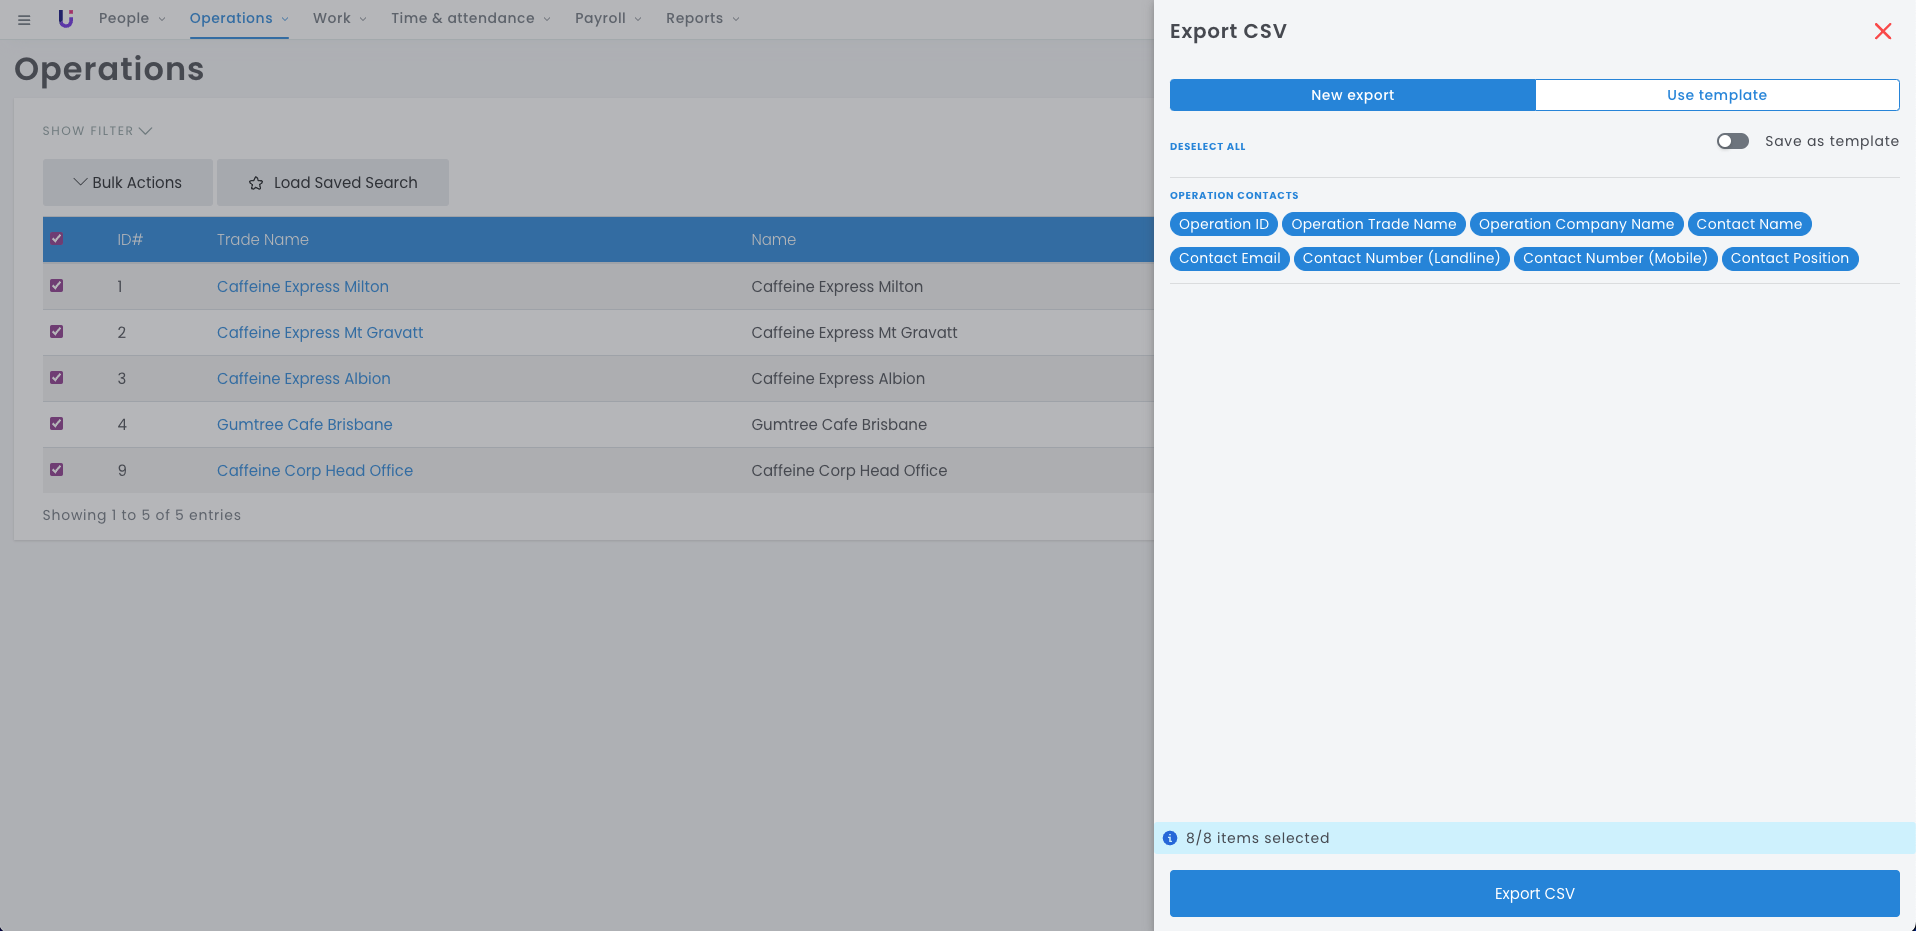Uncheck the select-all header checkbox
This screenshot has height=931, width=1916.
pos(57,239)
